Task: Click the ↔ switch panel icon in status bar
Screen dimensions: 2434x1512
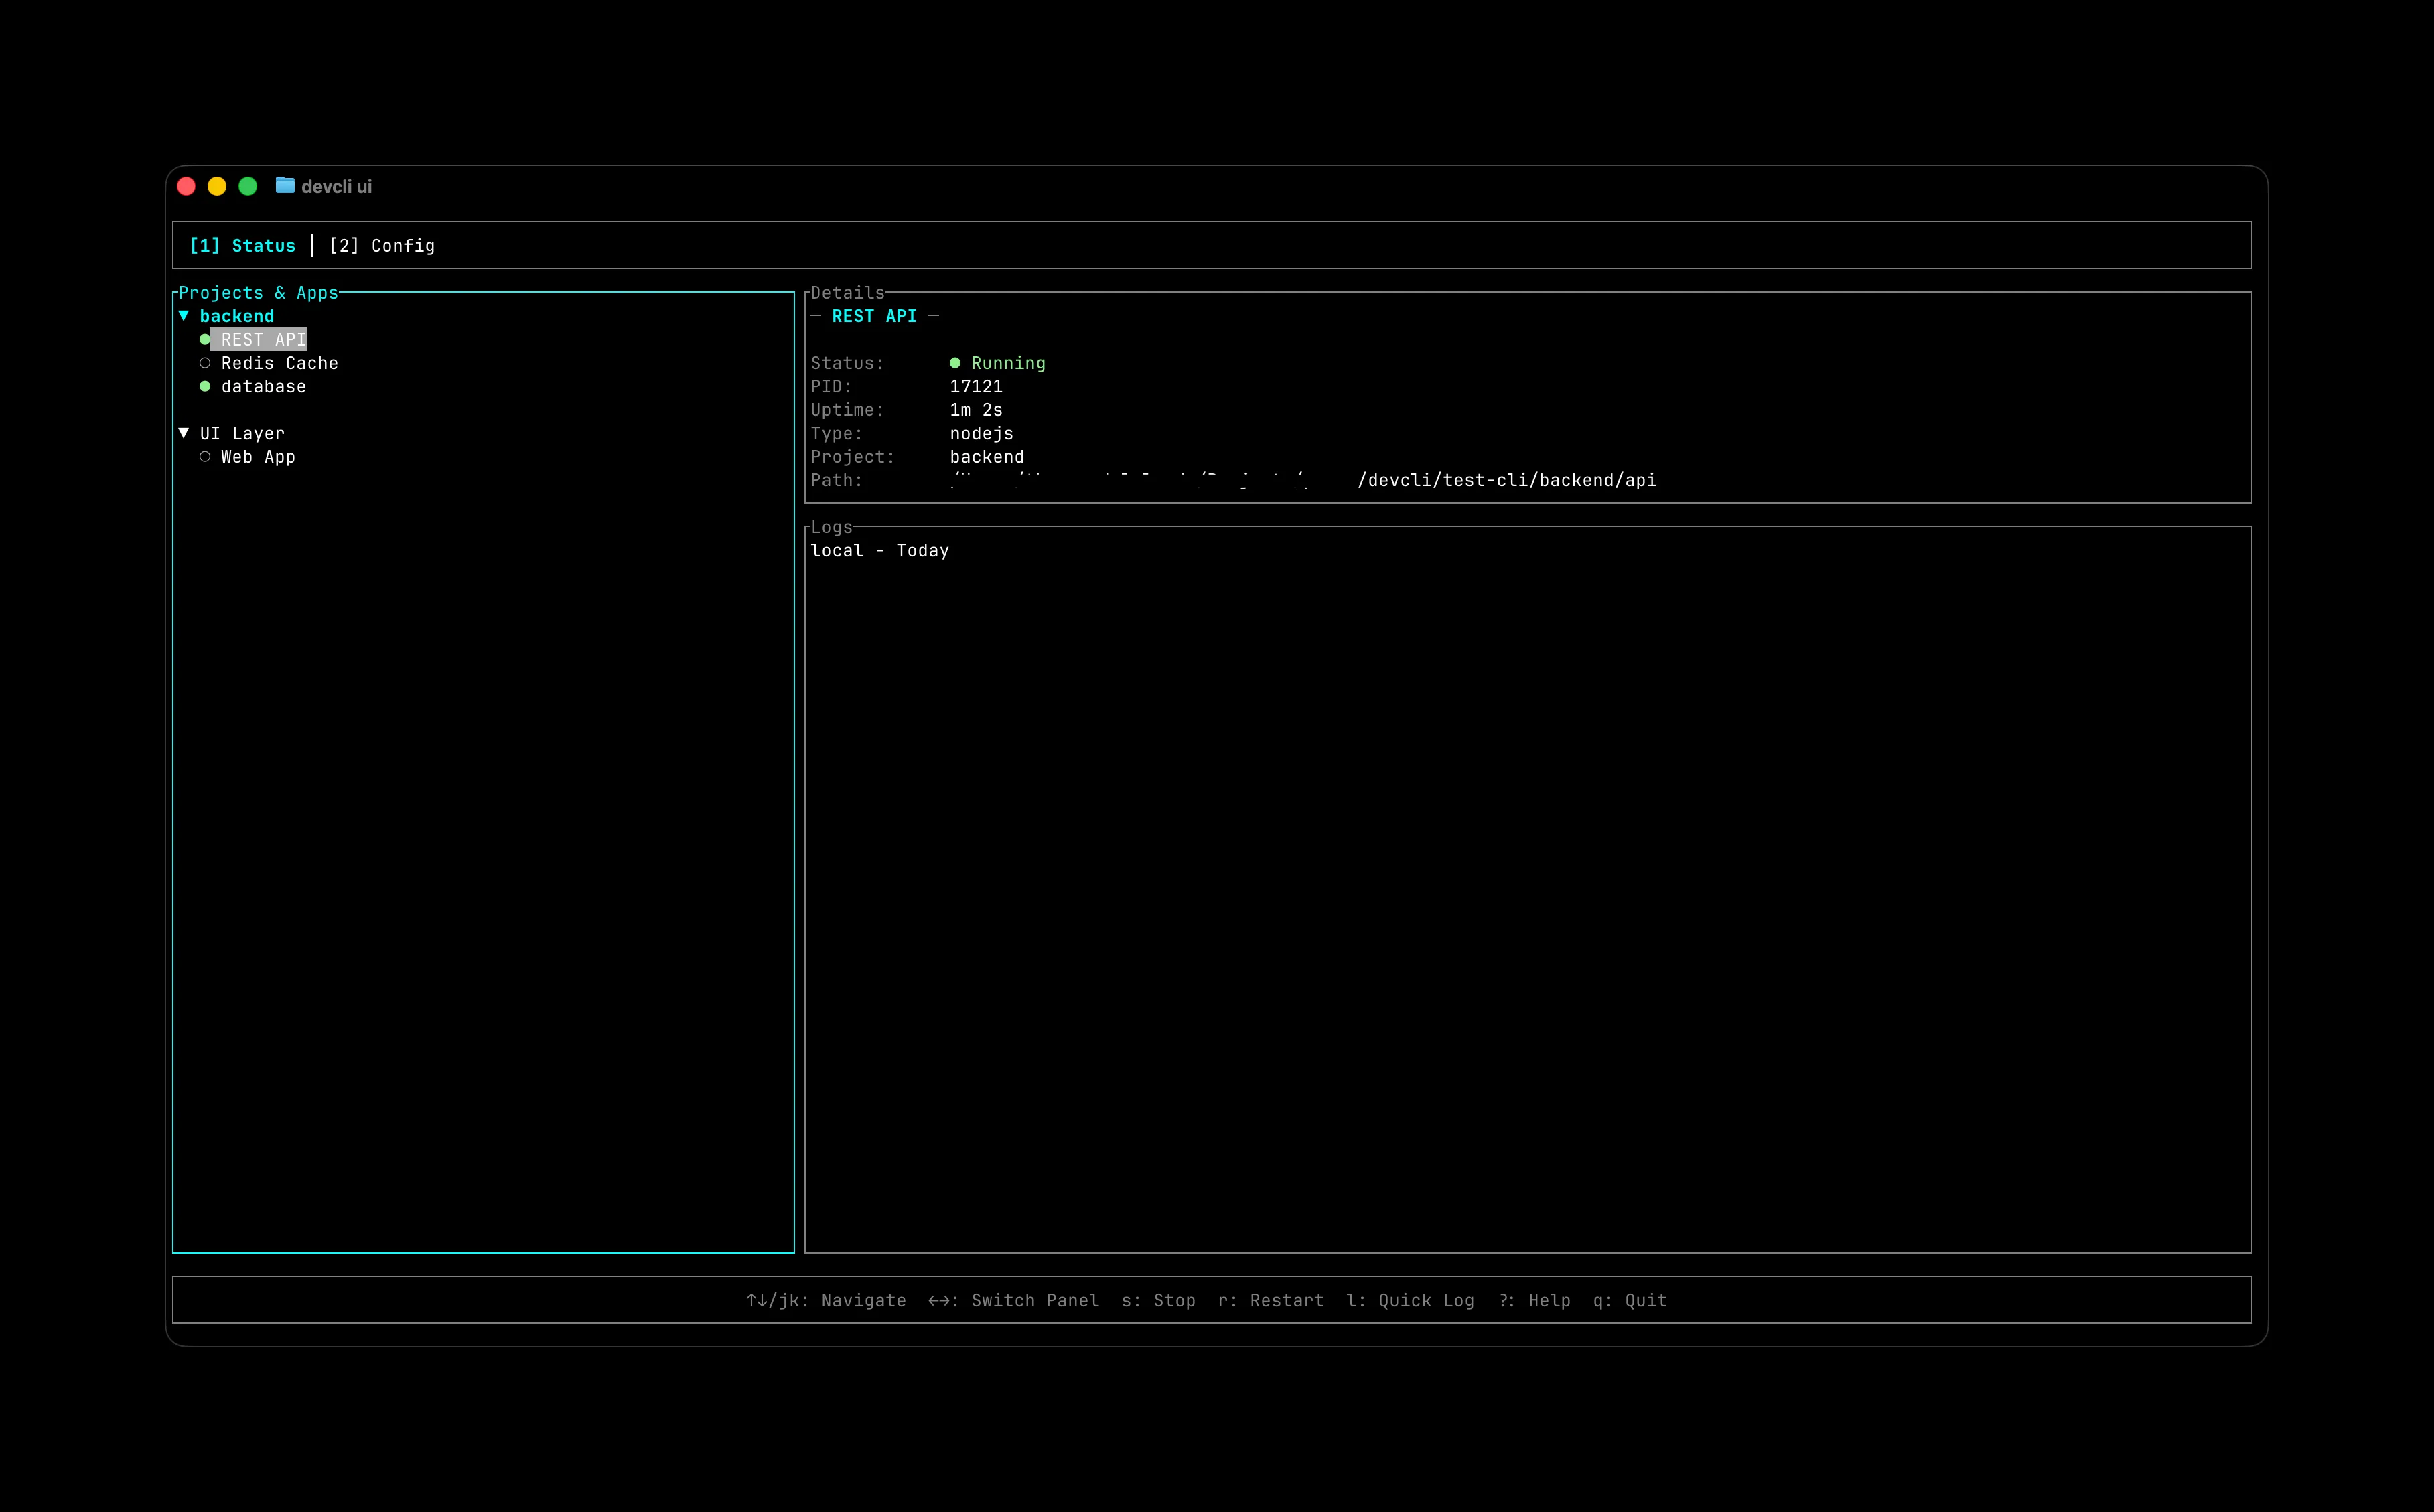Action: pos(938,1300)
